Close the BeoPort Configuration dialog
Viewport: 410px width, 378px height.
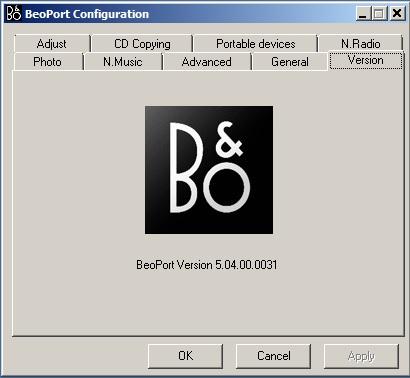pyautogui.click(x=397, y=14)
